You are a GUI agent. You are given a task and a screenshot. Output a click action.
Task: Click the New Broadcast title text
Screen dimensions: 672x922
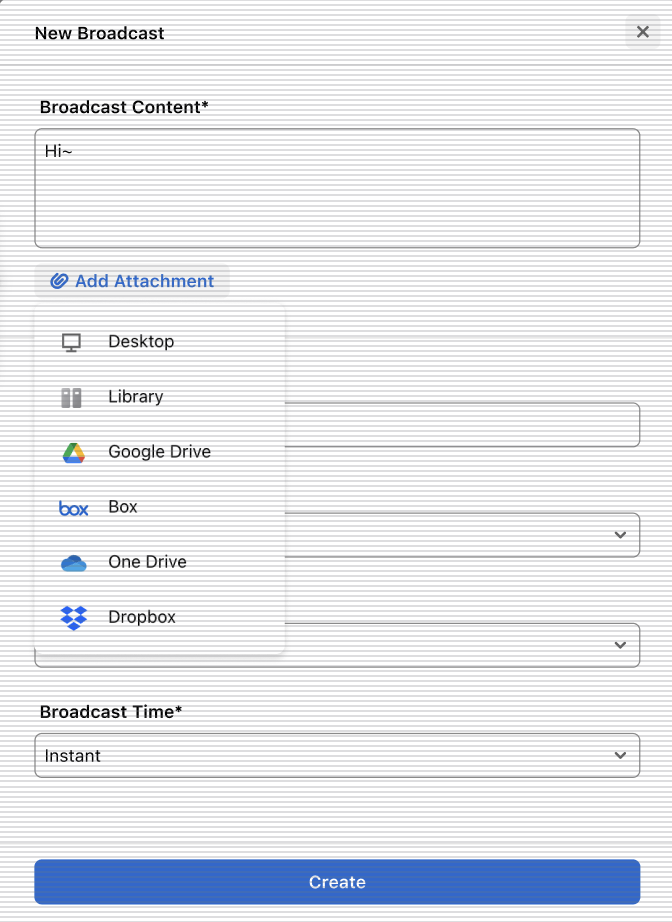(99, 34)
